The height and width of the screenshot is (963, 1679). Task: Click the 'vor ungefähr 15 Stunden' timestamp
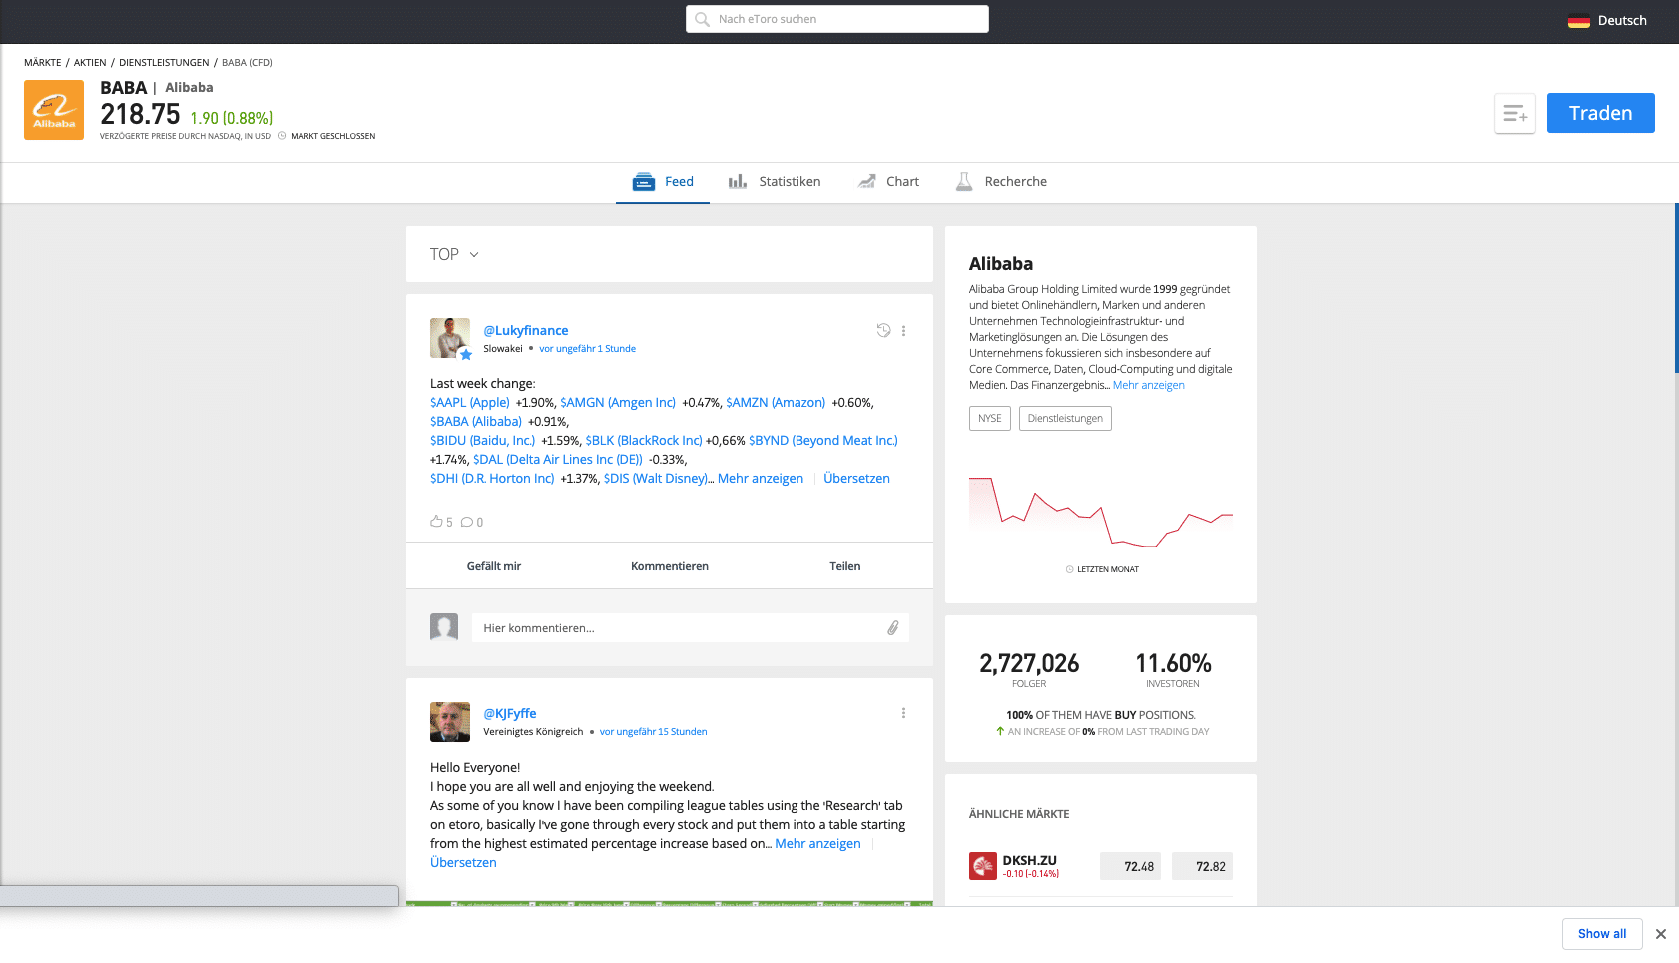653,732
